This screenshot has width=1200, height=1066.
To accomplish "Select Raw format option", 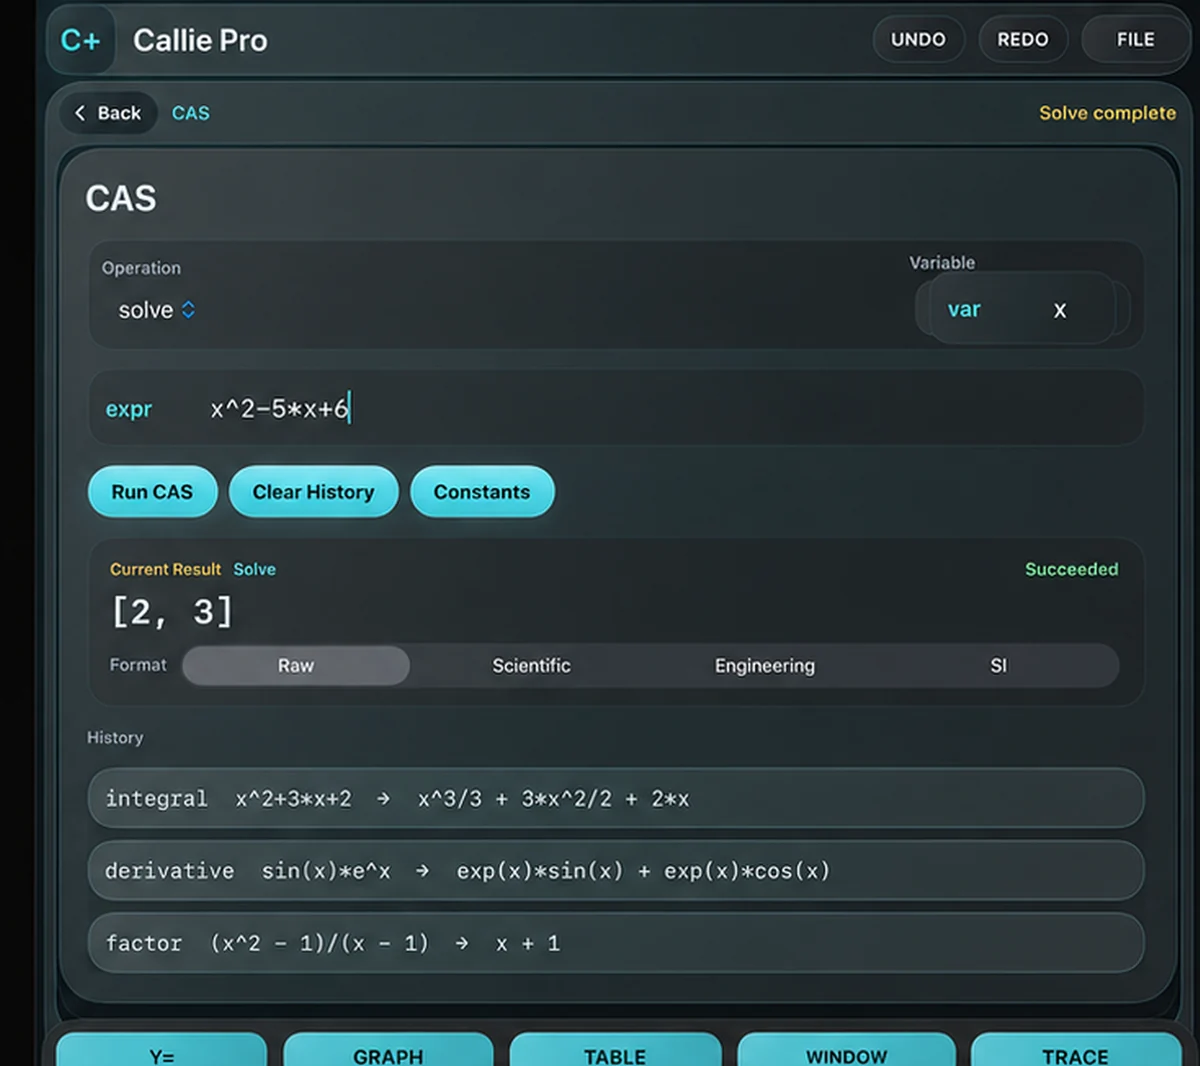I will pyautogui.click(x=296, y=666).
